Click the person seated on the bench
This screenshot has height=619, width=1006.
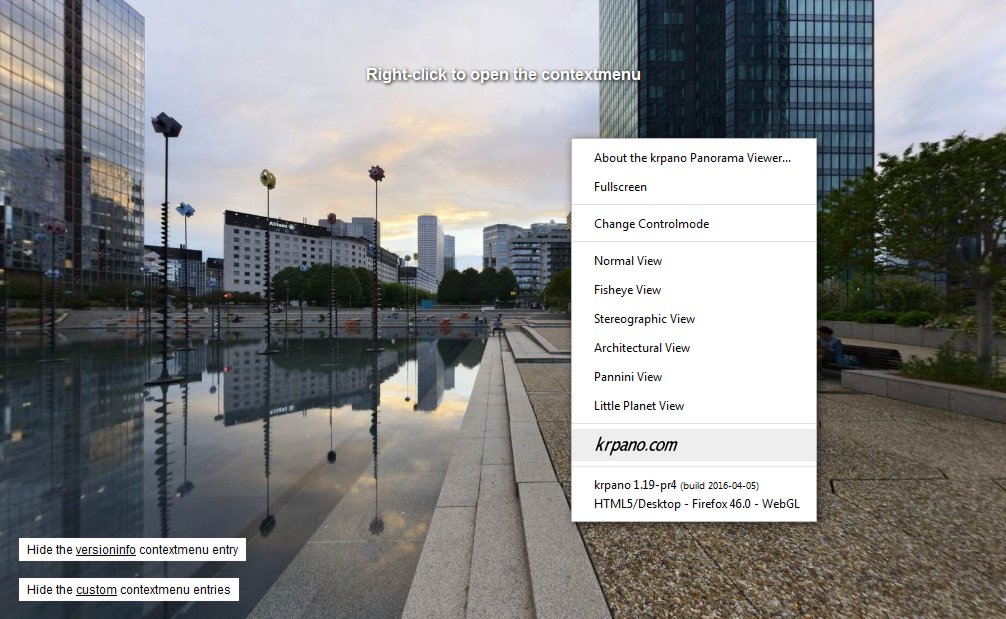point(827,346)
